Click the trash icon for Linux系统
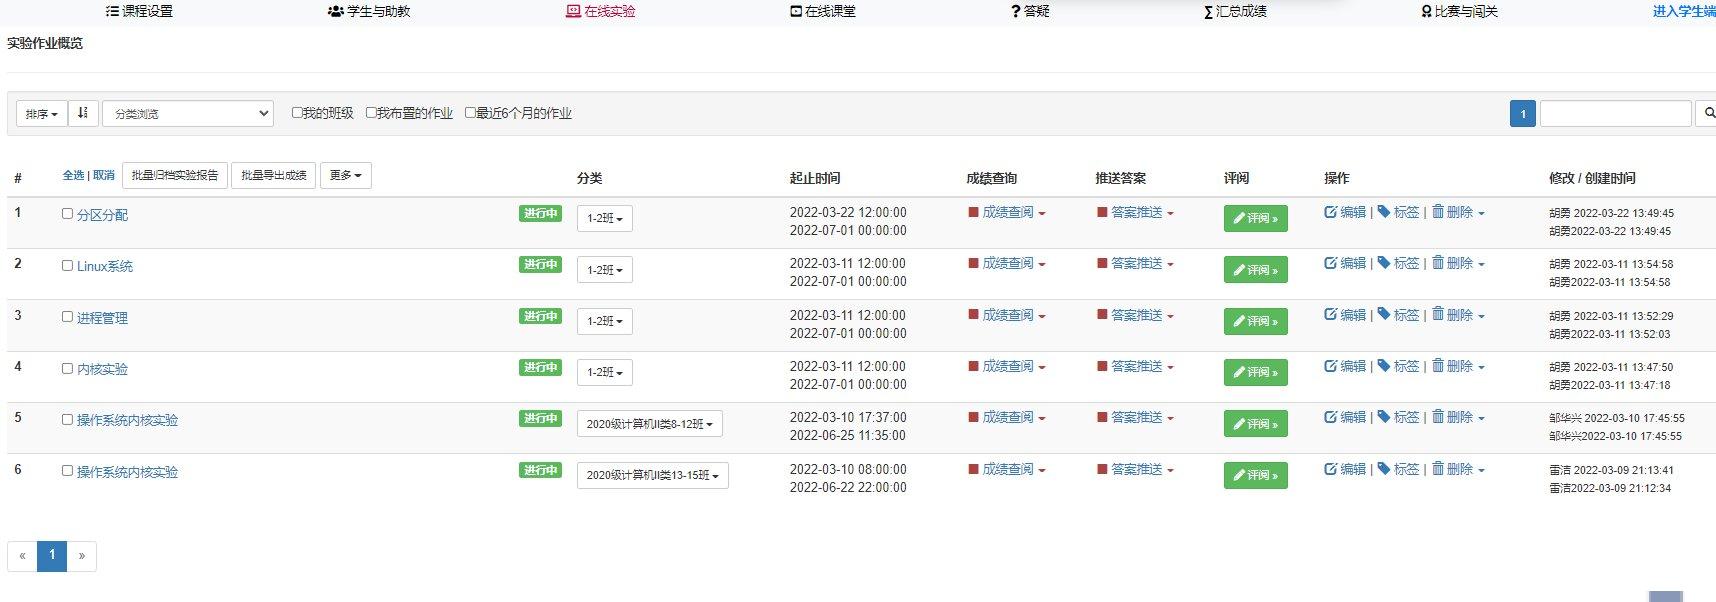1716x602 pixels. pyautogui.click(x=1437, y=263)
